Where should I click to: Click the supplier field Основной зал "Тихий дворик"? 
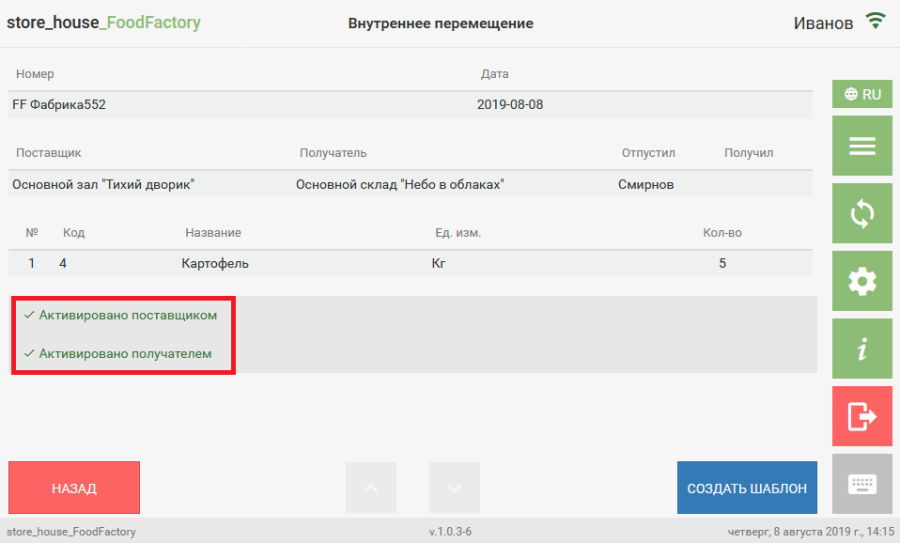pyautogui.click(x=103, y=185)
